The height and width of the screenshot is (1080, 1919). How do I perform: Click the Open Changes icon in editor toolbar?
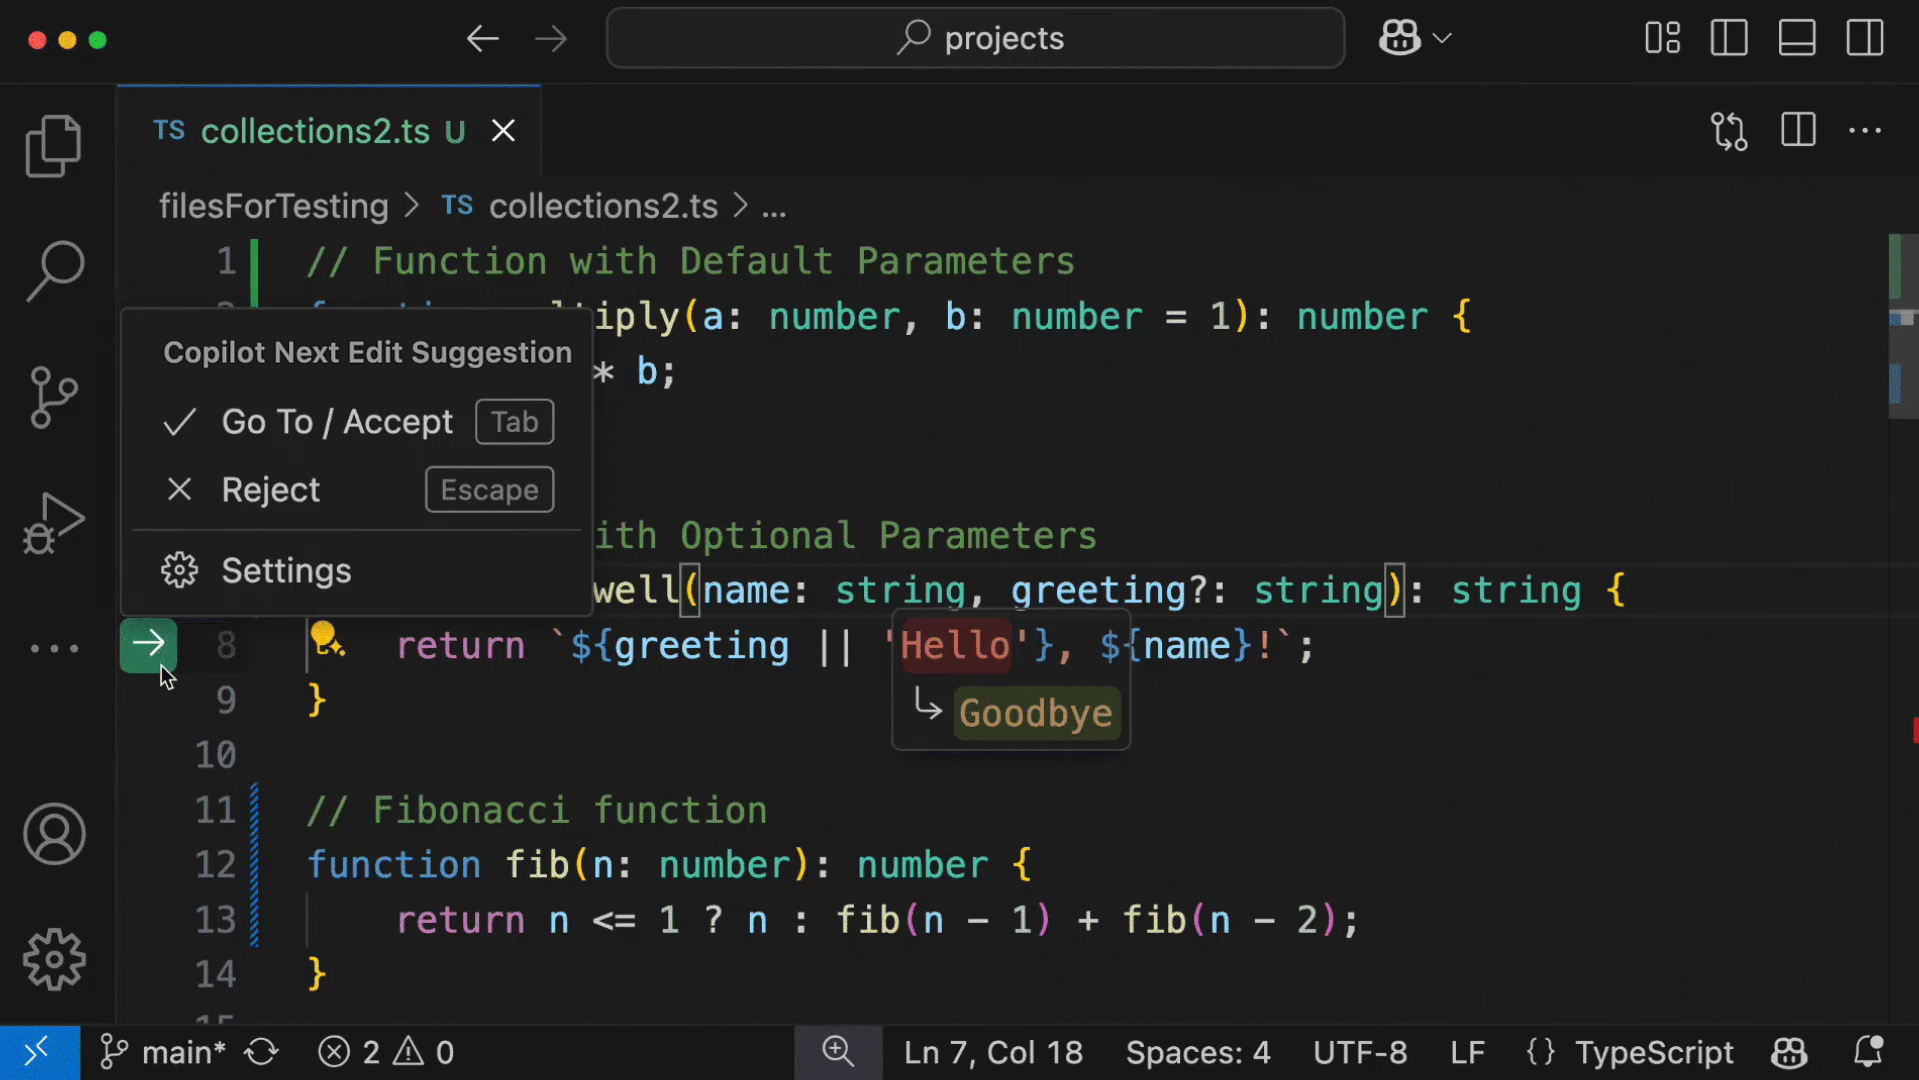coord(1728,131)
